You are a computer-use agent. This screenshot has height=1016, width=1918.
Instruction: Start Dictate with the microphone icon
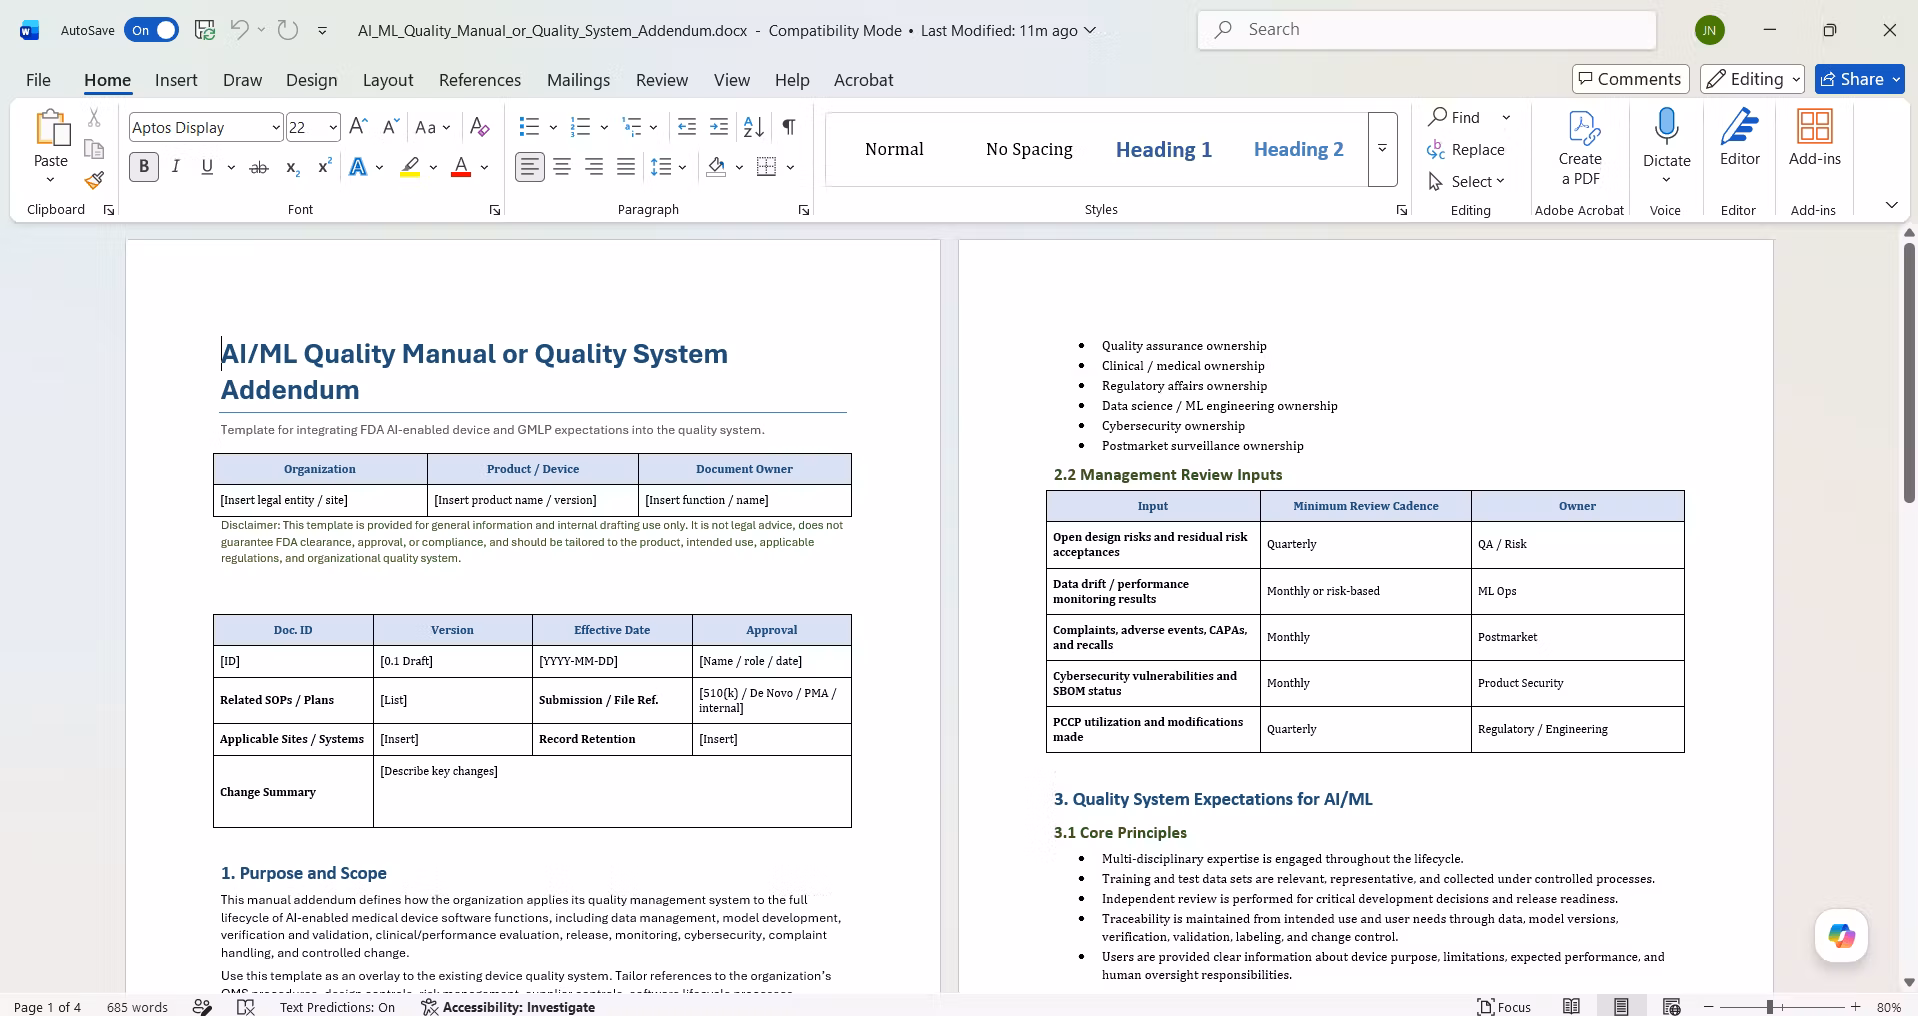[1666, 127]
